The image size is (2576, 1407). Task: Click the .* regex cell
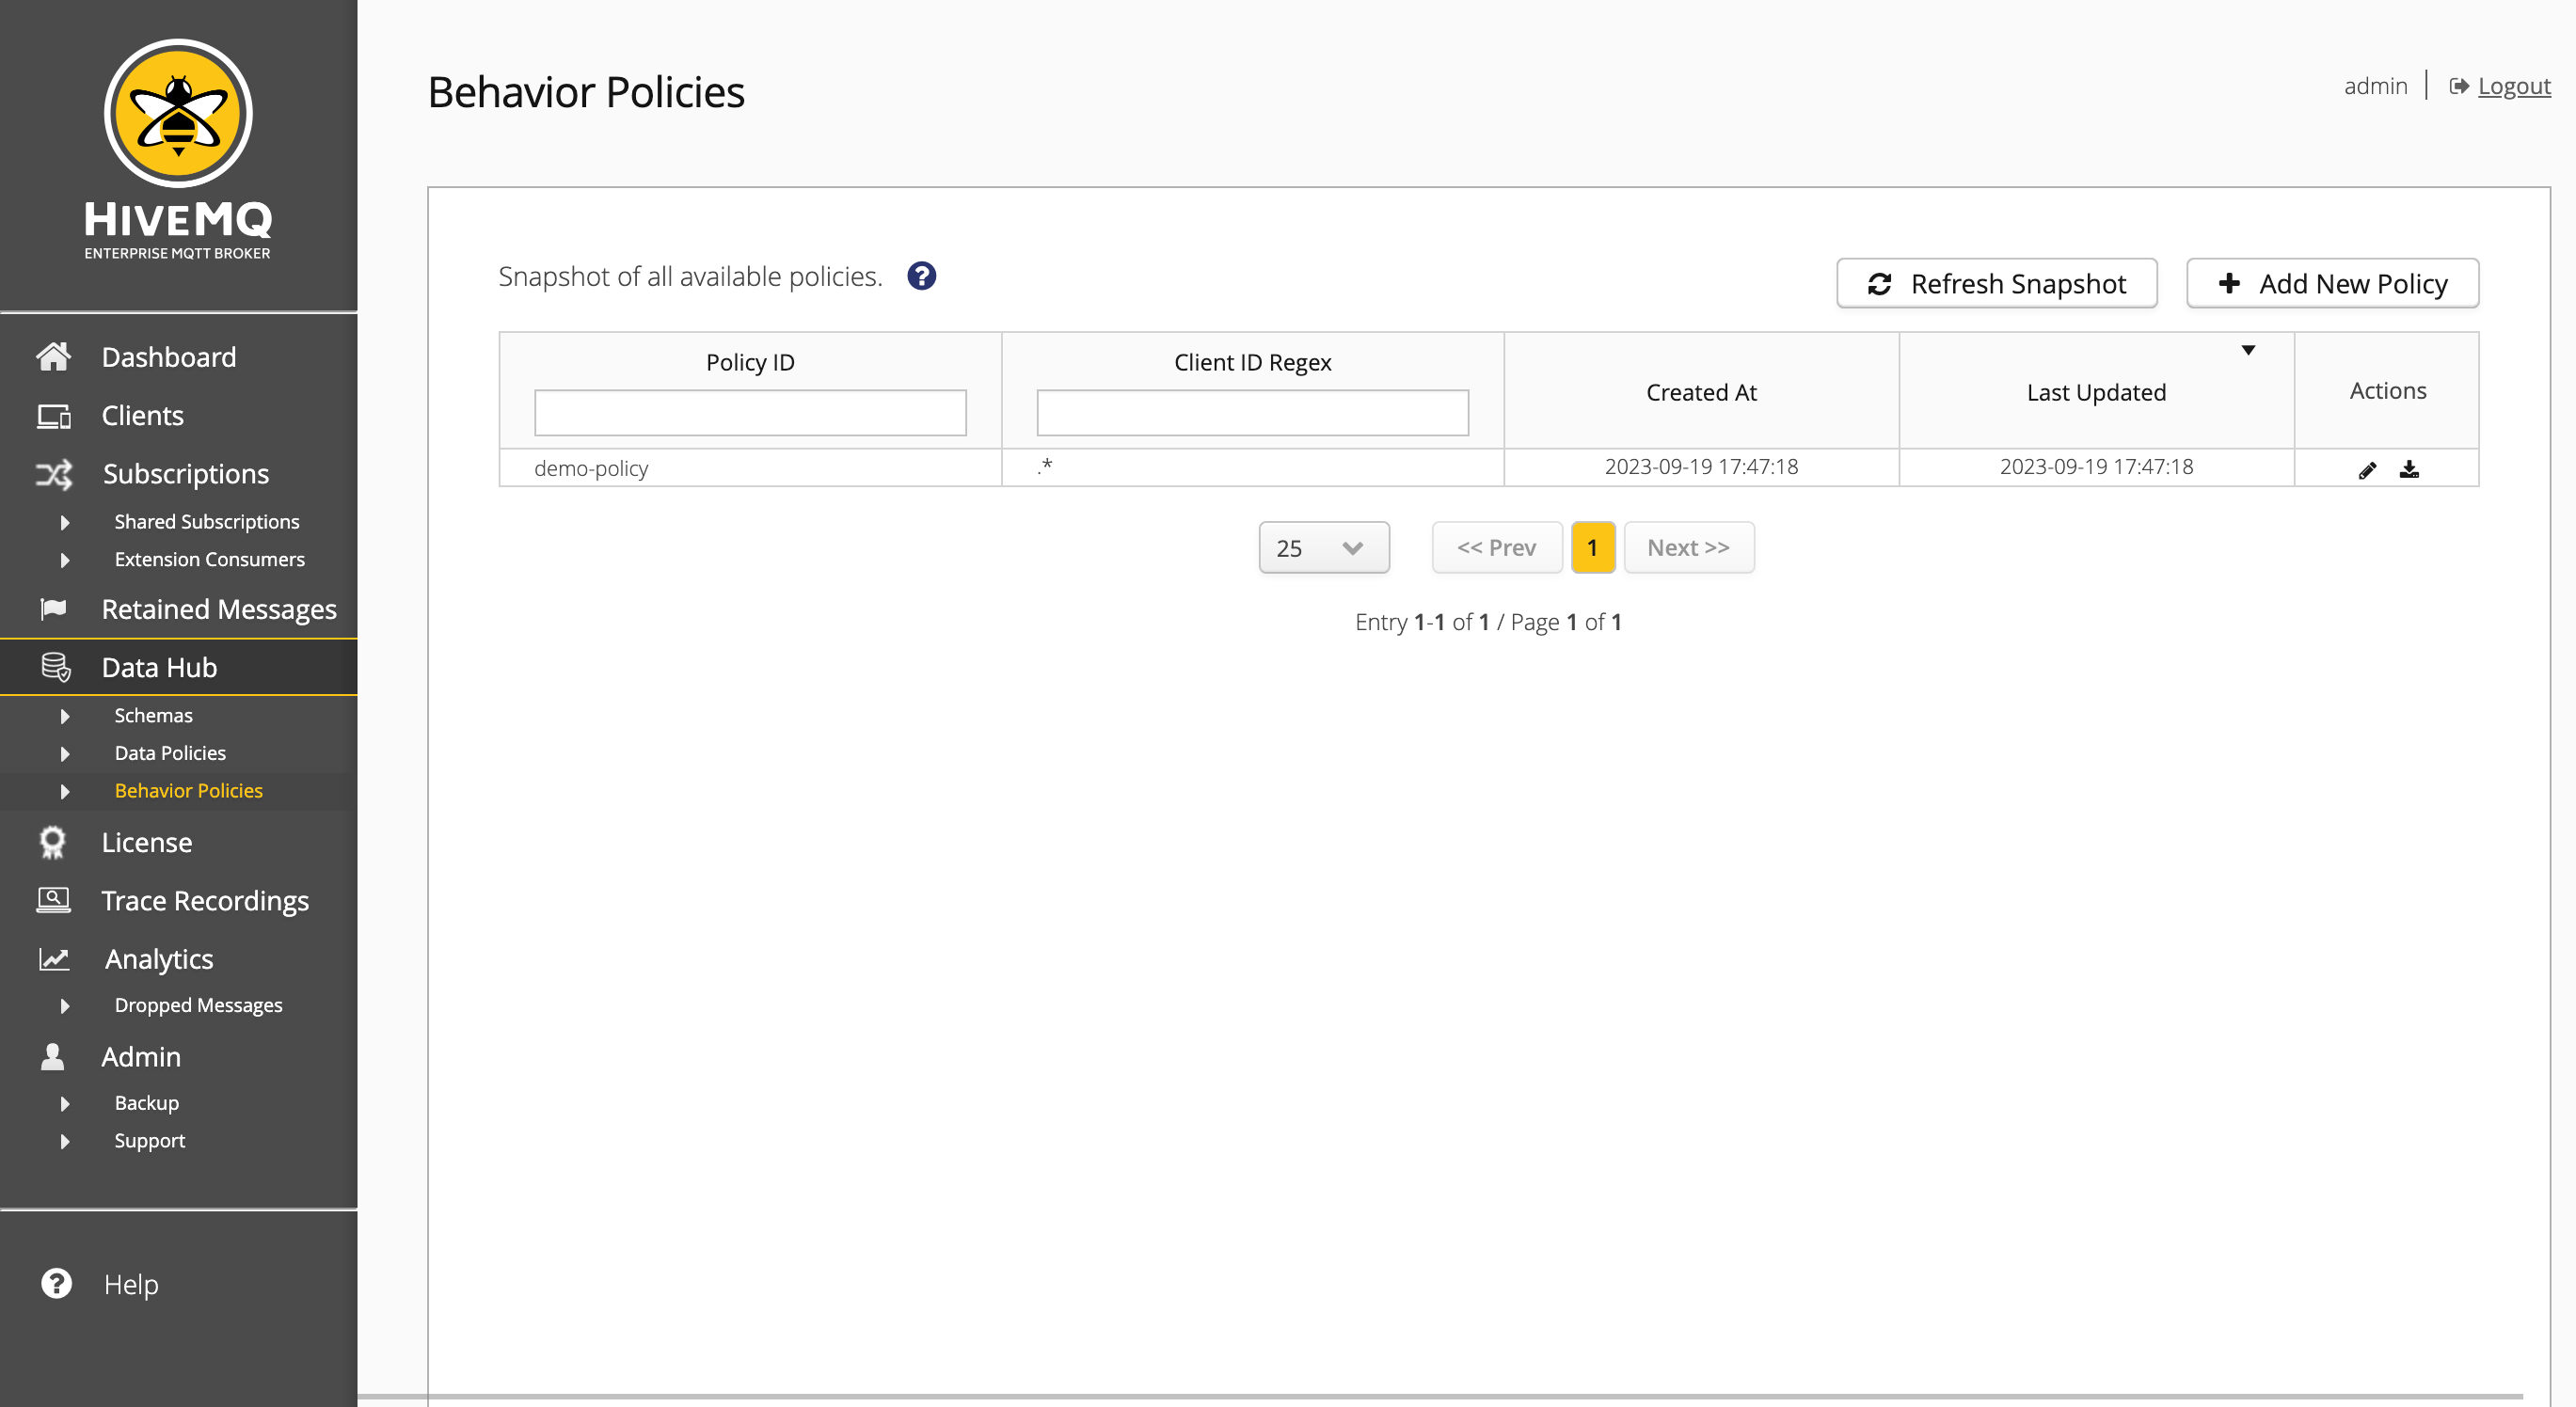point(1252,468)
